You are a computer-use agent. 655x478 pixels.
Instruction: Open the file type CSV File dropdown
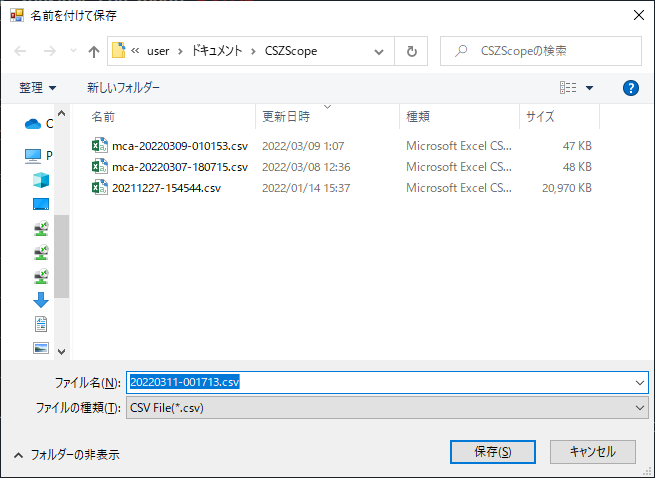pos(640,408)
